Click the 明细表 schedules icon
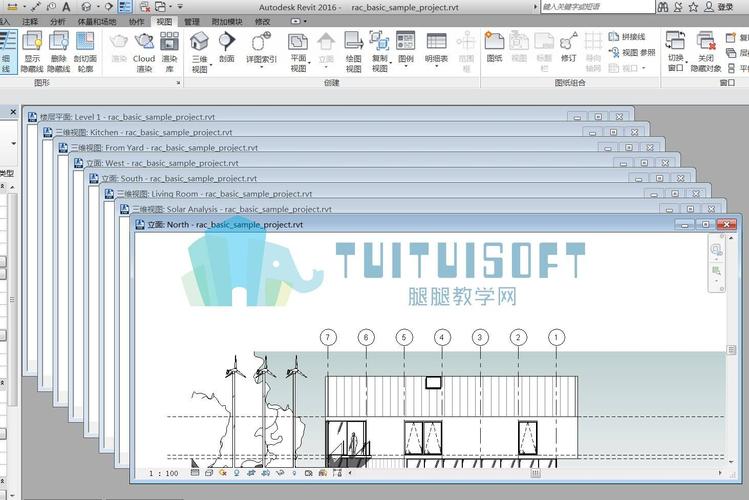This screenshot has width=749, height=500. pyautogui.click(x=436, y=41)
